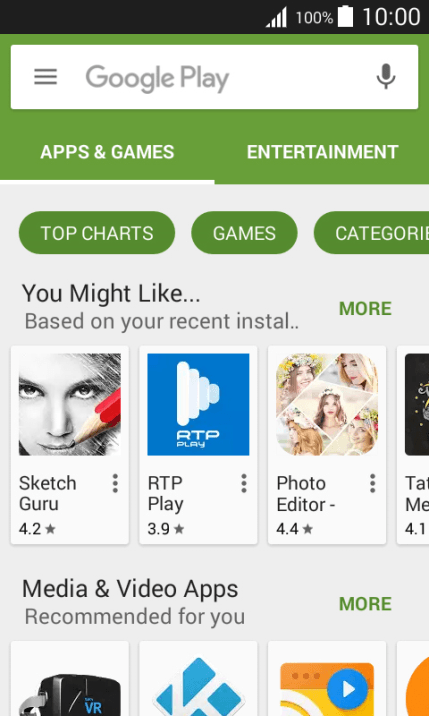Screen dimensions: 429x716
Task: Open Sketch Guru app icon
Action: 70,404
